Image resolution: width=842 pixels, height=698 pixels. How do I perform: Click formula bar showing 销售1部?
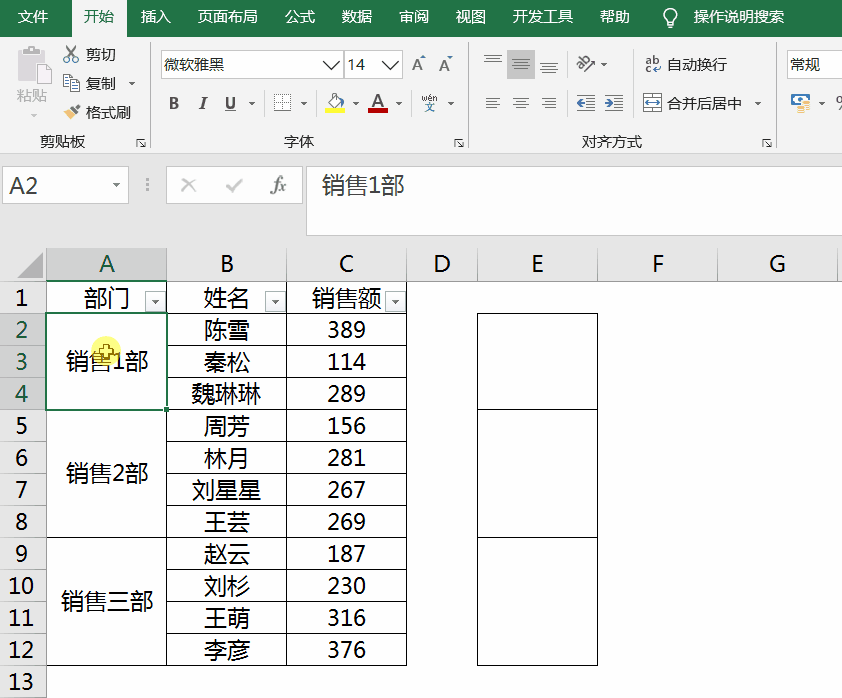[574, 201]
